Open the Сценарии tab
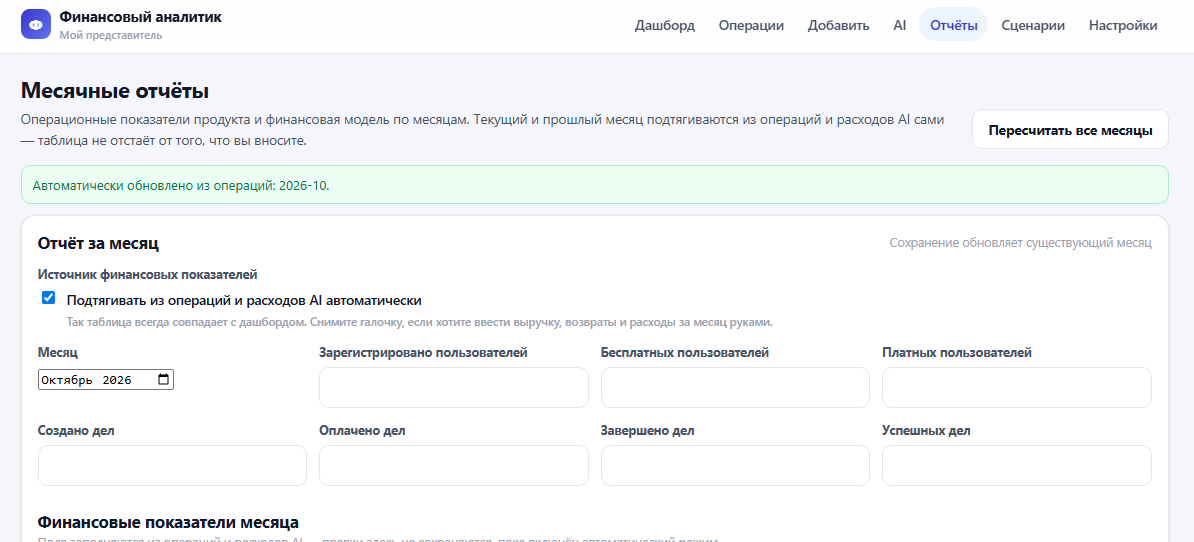 (x=1033, y=25)
